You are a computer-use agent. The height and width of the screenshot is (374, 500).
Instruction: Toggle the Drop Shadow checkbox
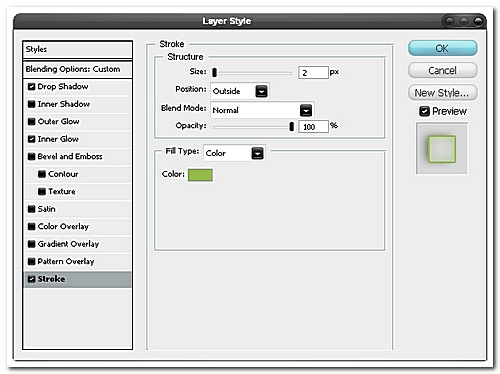[x=31, y=87]
